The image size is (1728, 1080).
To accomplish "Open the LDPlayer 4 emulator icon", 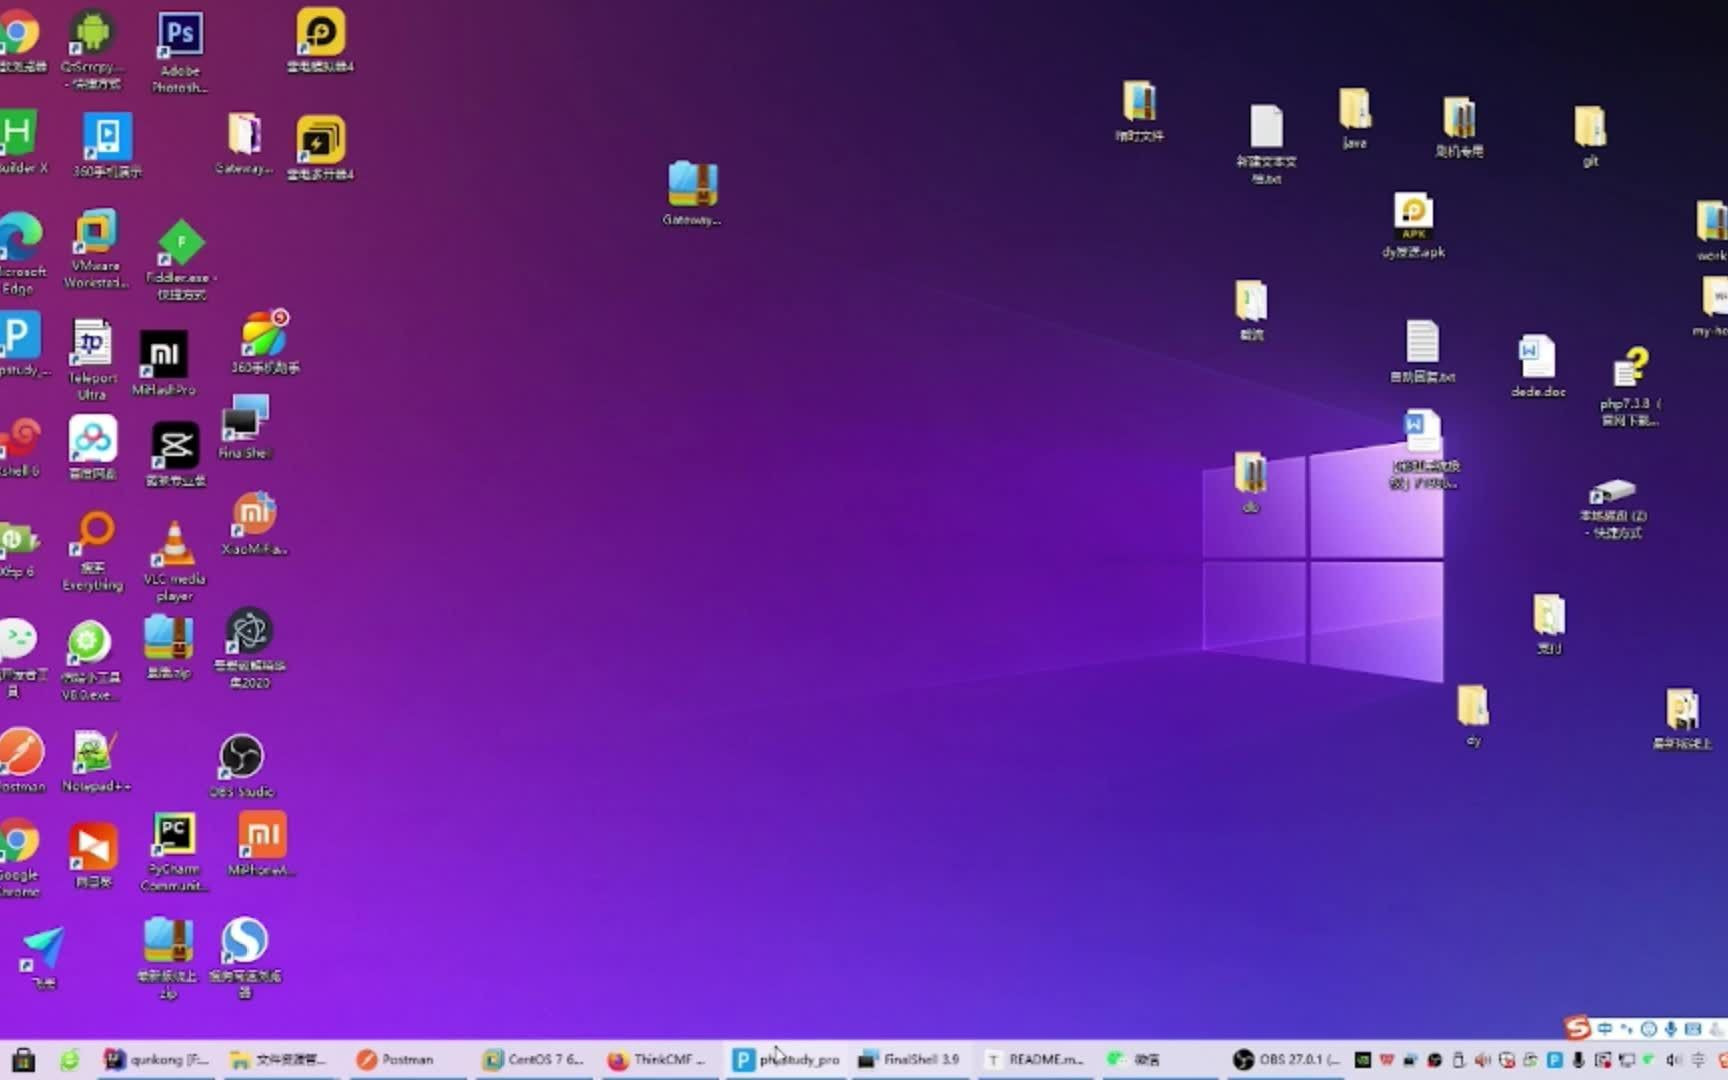I will click(x=320, y=40).
